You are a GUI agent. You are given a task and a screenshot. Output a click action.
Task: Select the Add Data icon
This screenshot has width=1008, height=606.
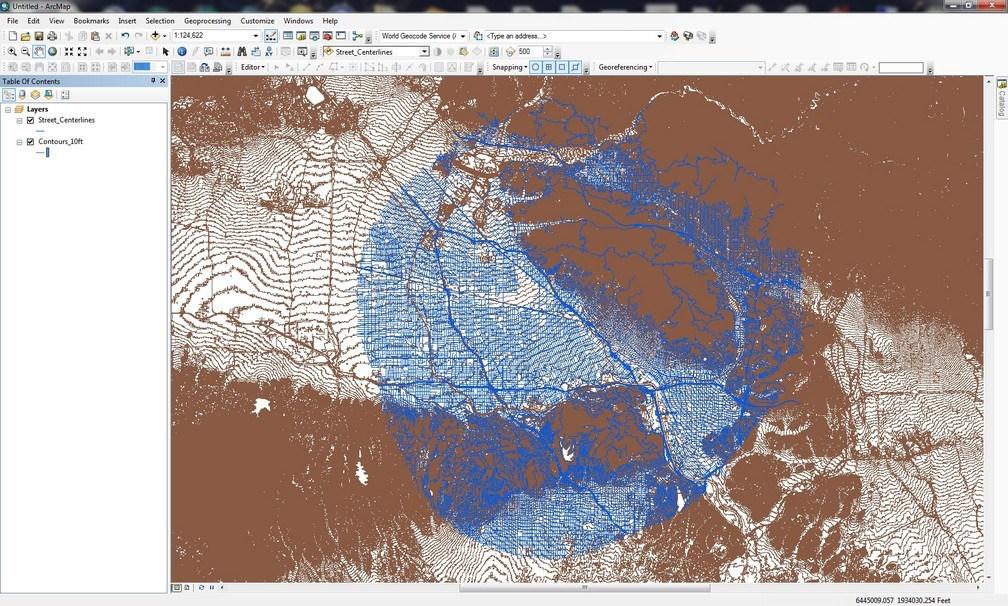pyautogui.click(x=155, y=35)
